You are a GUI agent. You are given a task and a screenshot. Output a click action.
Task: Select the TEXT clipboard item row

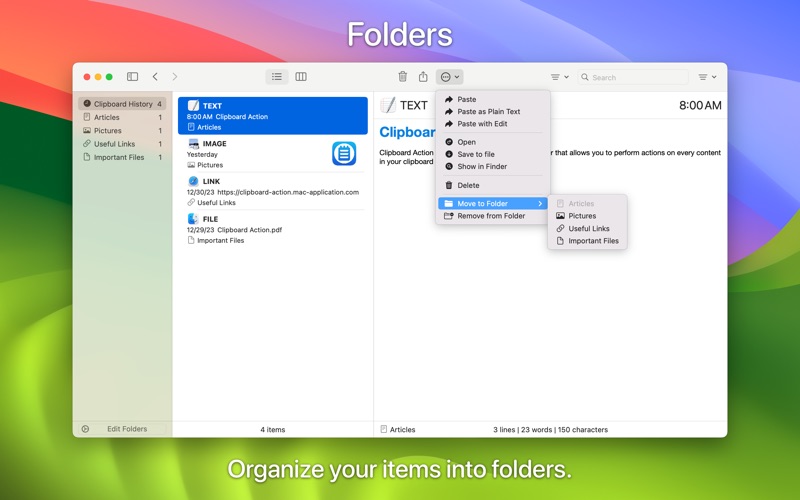click(272, 116)
